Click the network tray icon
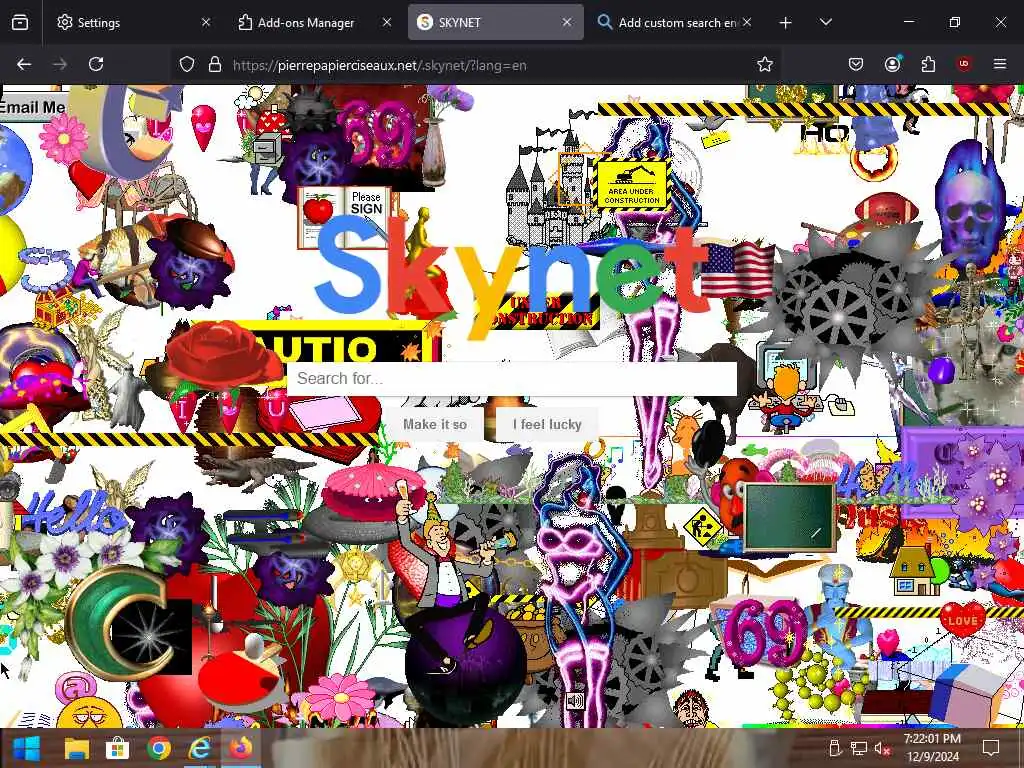Viewport: 1024px width, 768px height. click(x=858, y=748)
